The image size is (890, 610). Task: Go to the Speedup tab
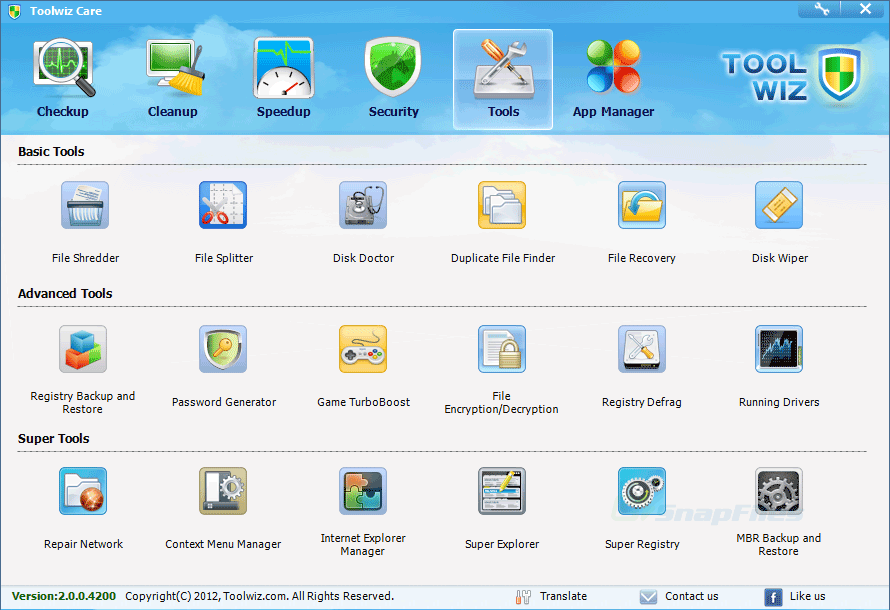click(283, 79)
